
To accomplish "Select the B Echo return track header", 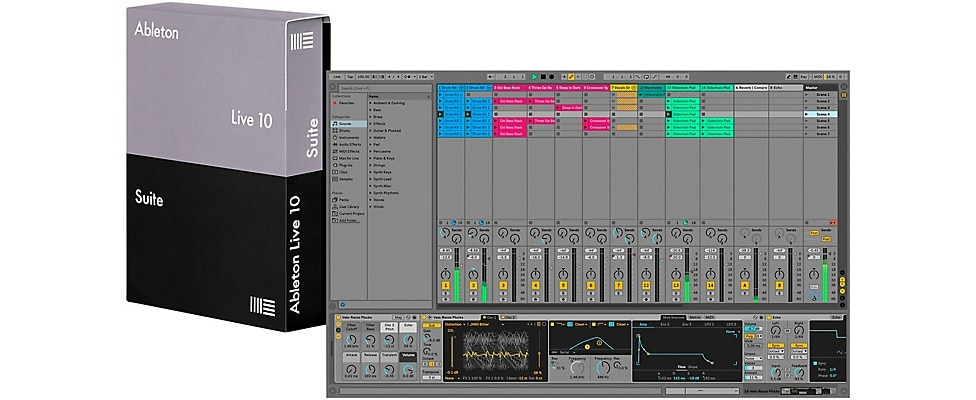I will (x=786, y=88).
